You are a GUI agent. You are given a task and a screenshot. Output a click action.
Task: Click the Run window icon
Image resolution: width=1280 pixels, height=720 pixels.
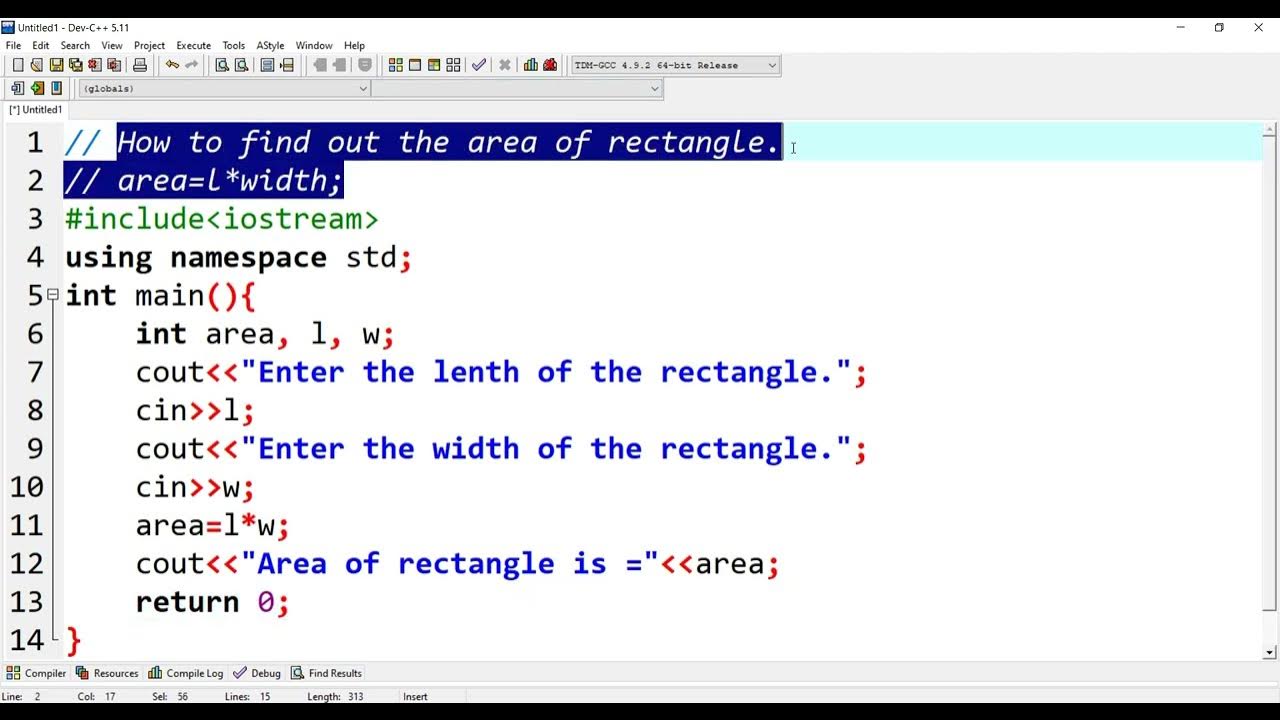tap(415, 65)
